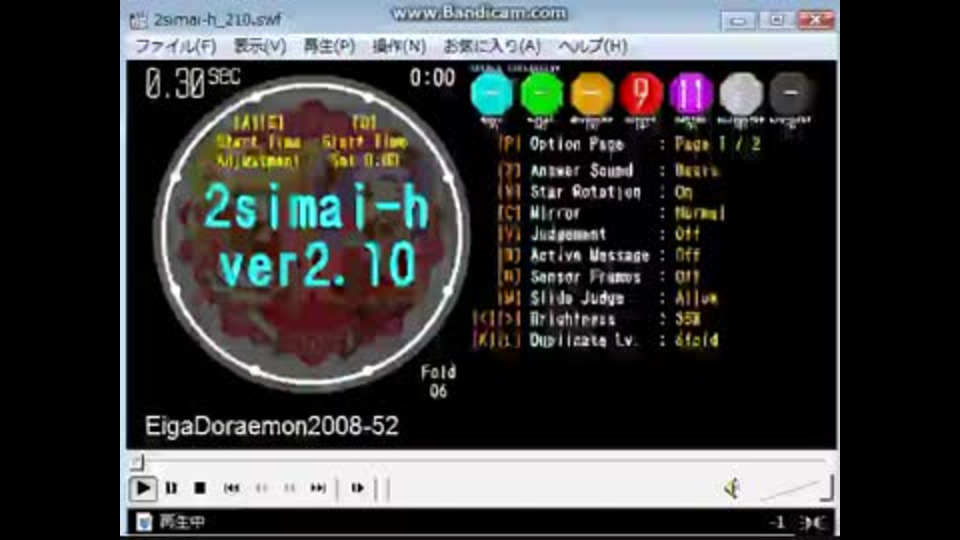Toggle the Slide Judge 'Allow' value

pos(696,298)
